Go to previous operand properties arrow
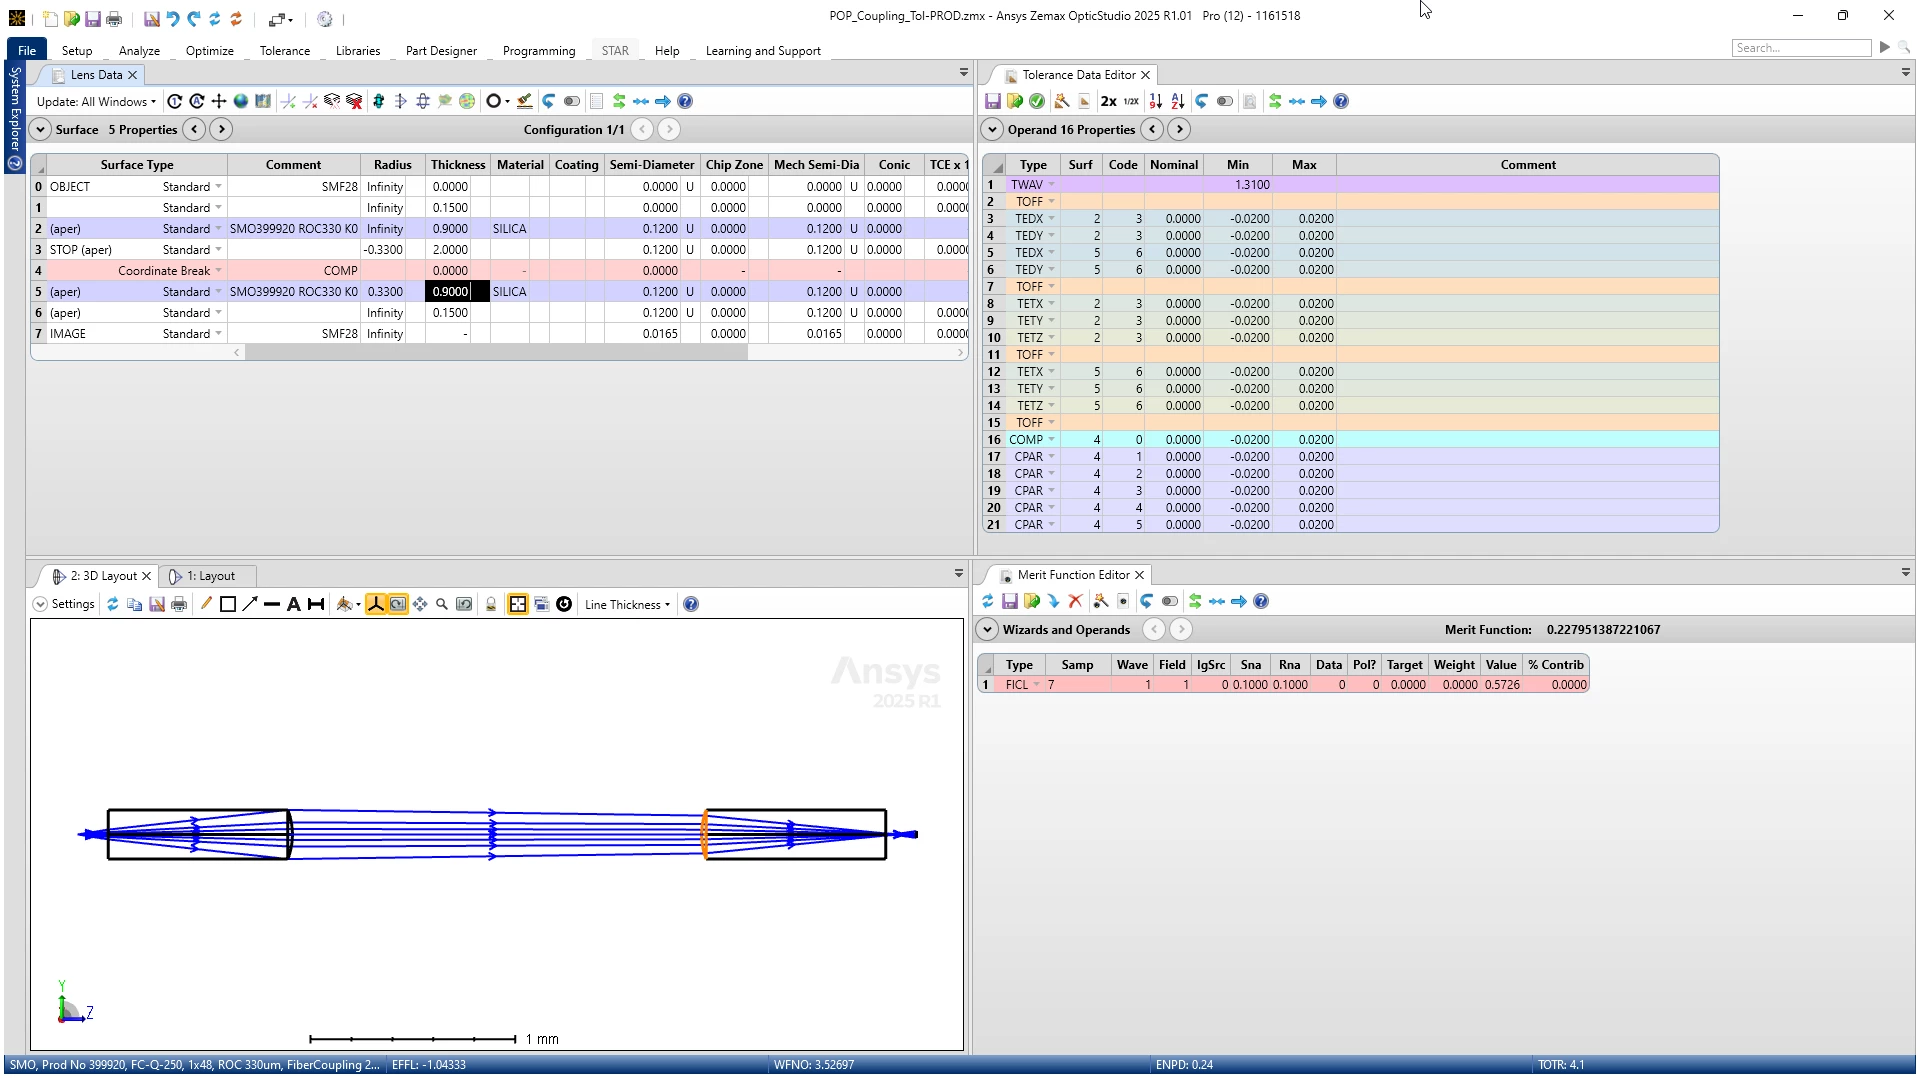Screen dimensions: 1920x1078 (1152, 129)
